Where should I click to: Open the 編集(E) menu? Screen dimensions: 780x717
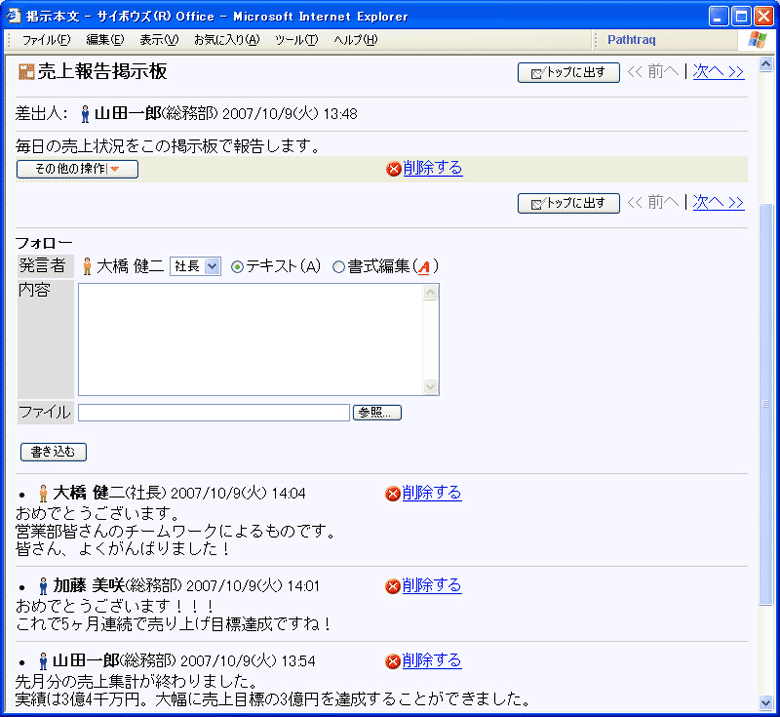click(105, 40)
